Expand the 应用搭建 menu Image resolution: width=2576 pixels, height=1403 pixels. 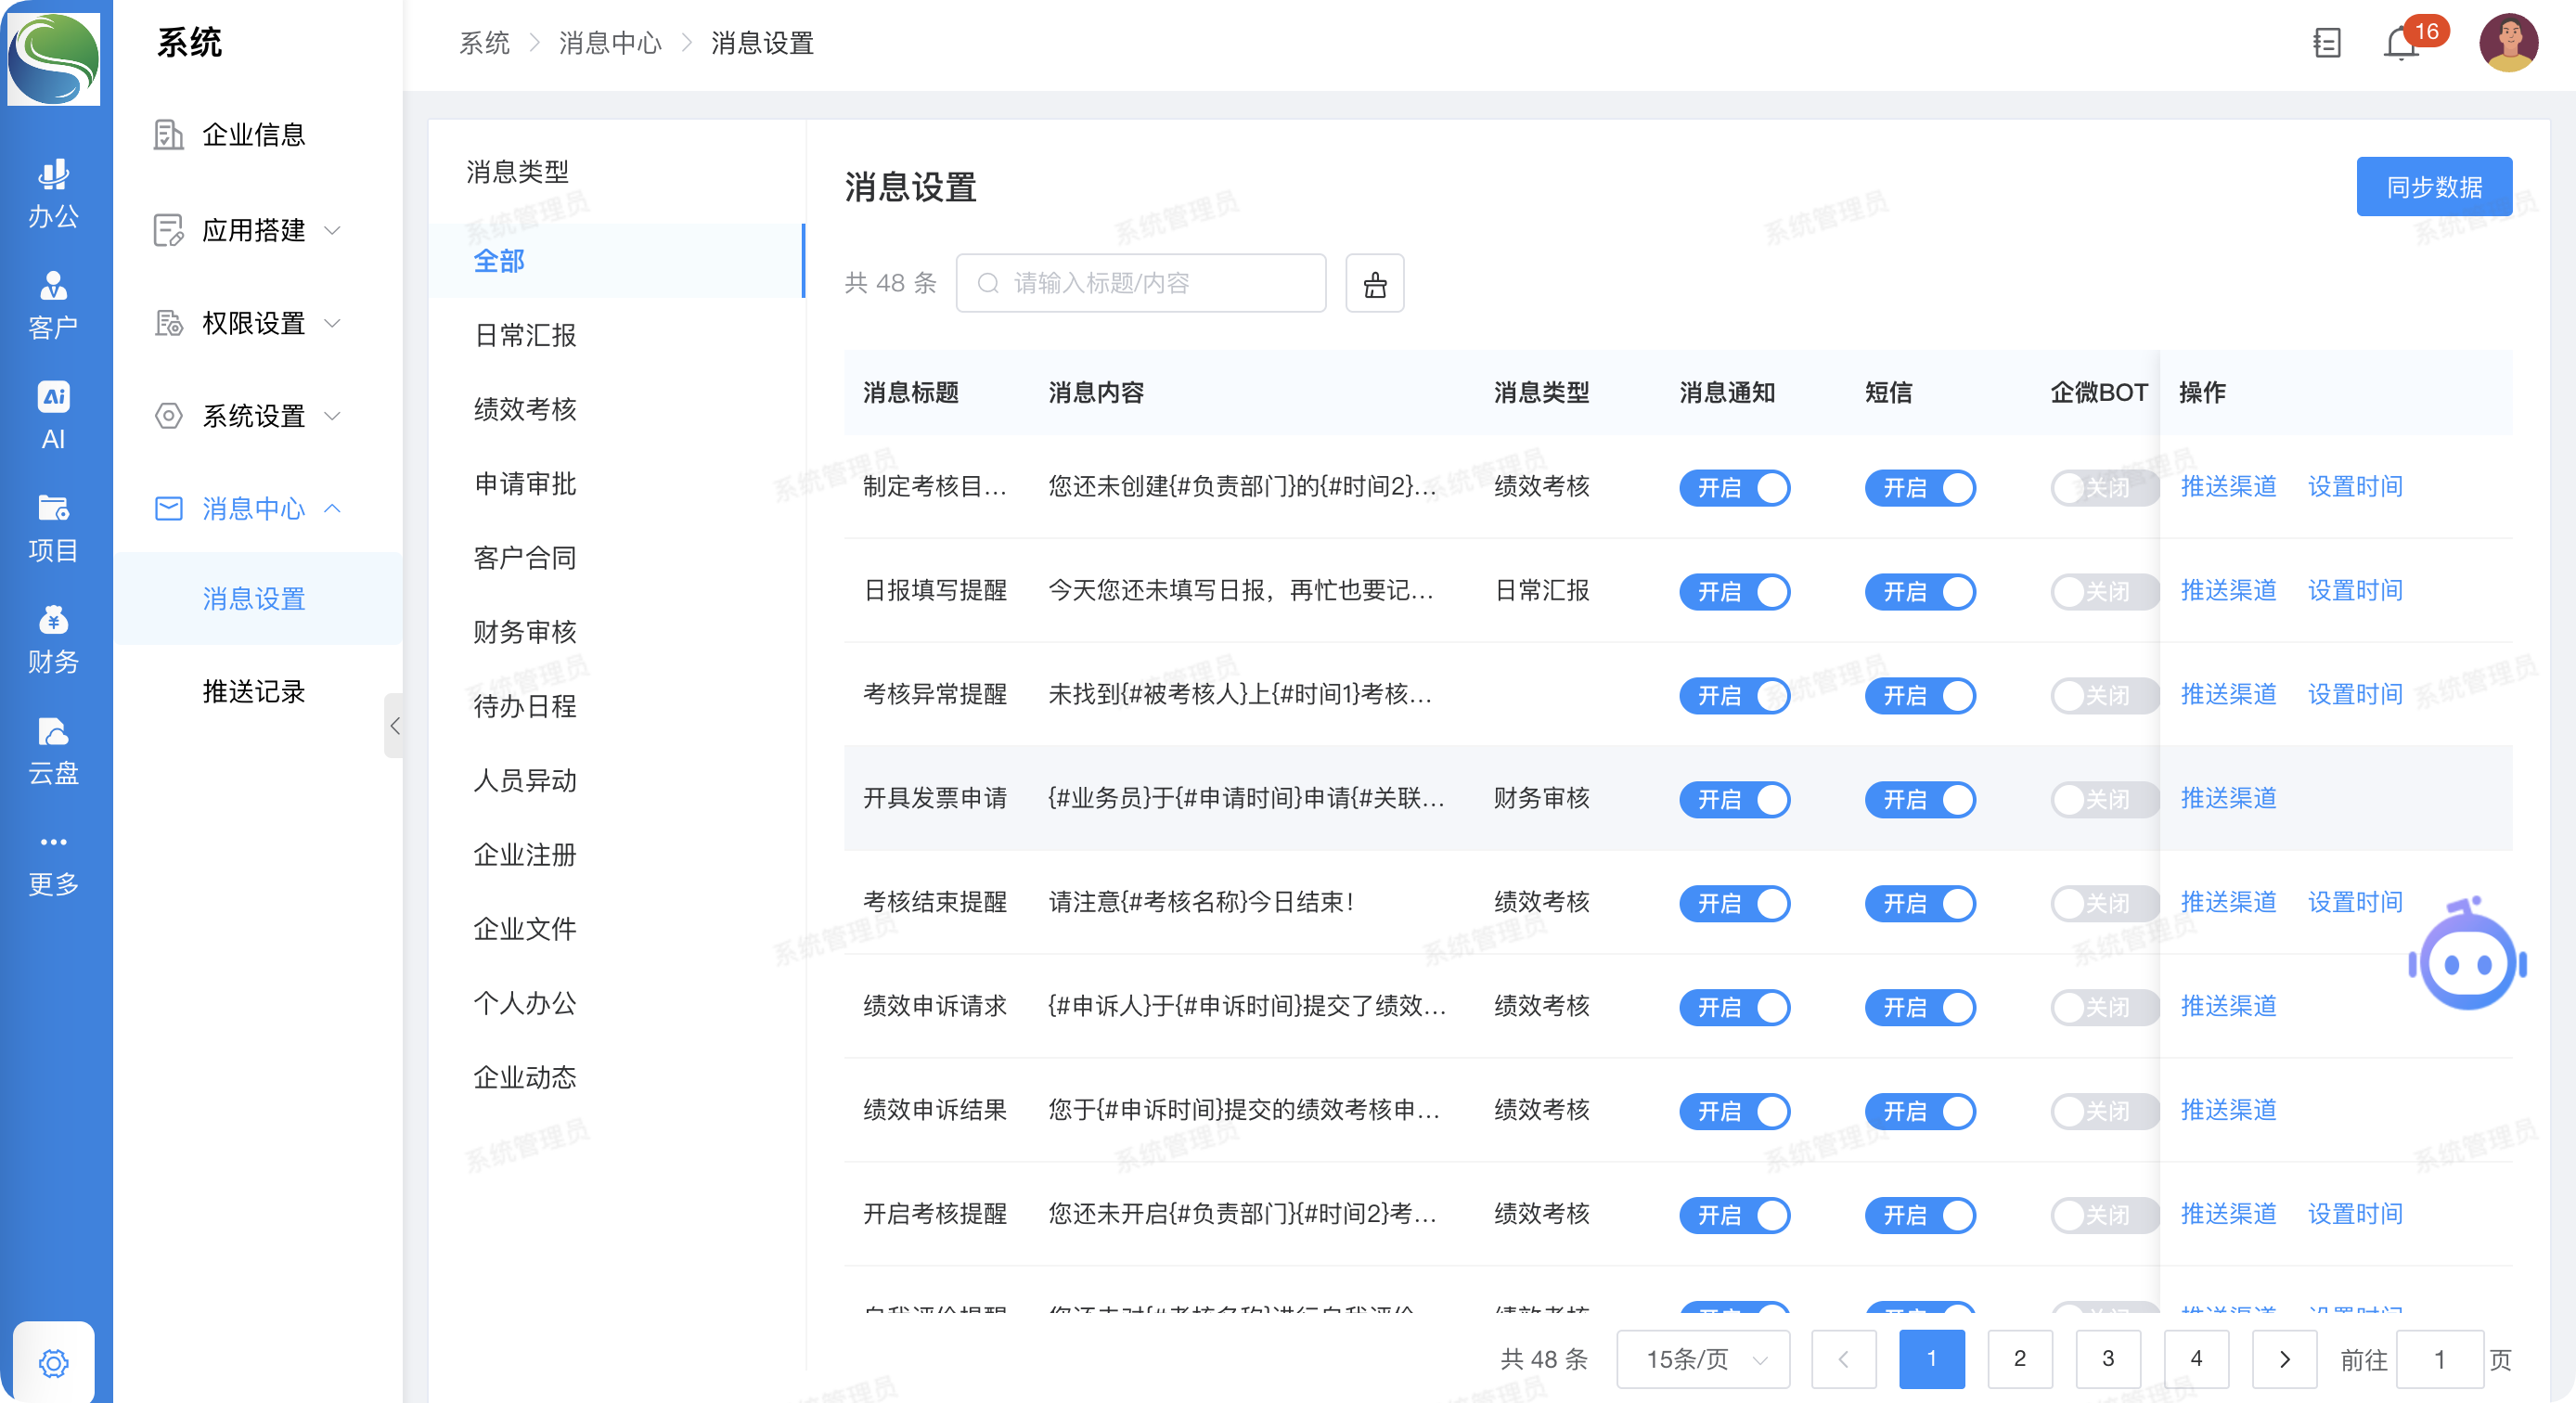point(253,231)
